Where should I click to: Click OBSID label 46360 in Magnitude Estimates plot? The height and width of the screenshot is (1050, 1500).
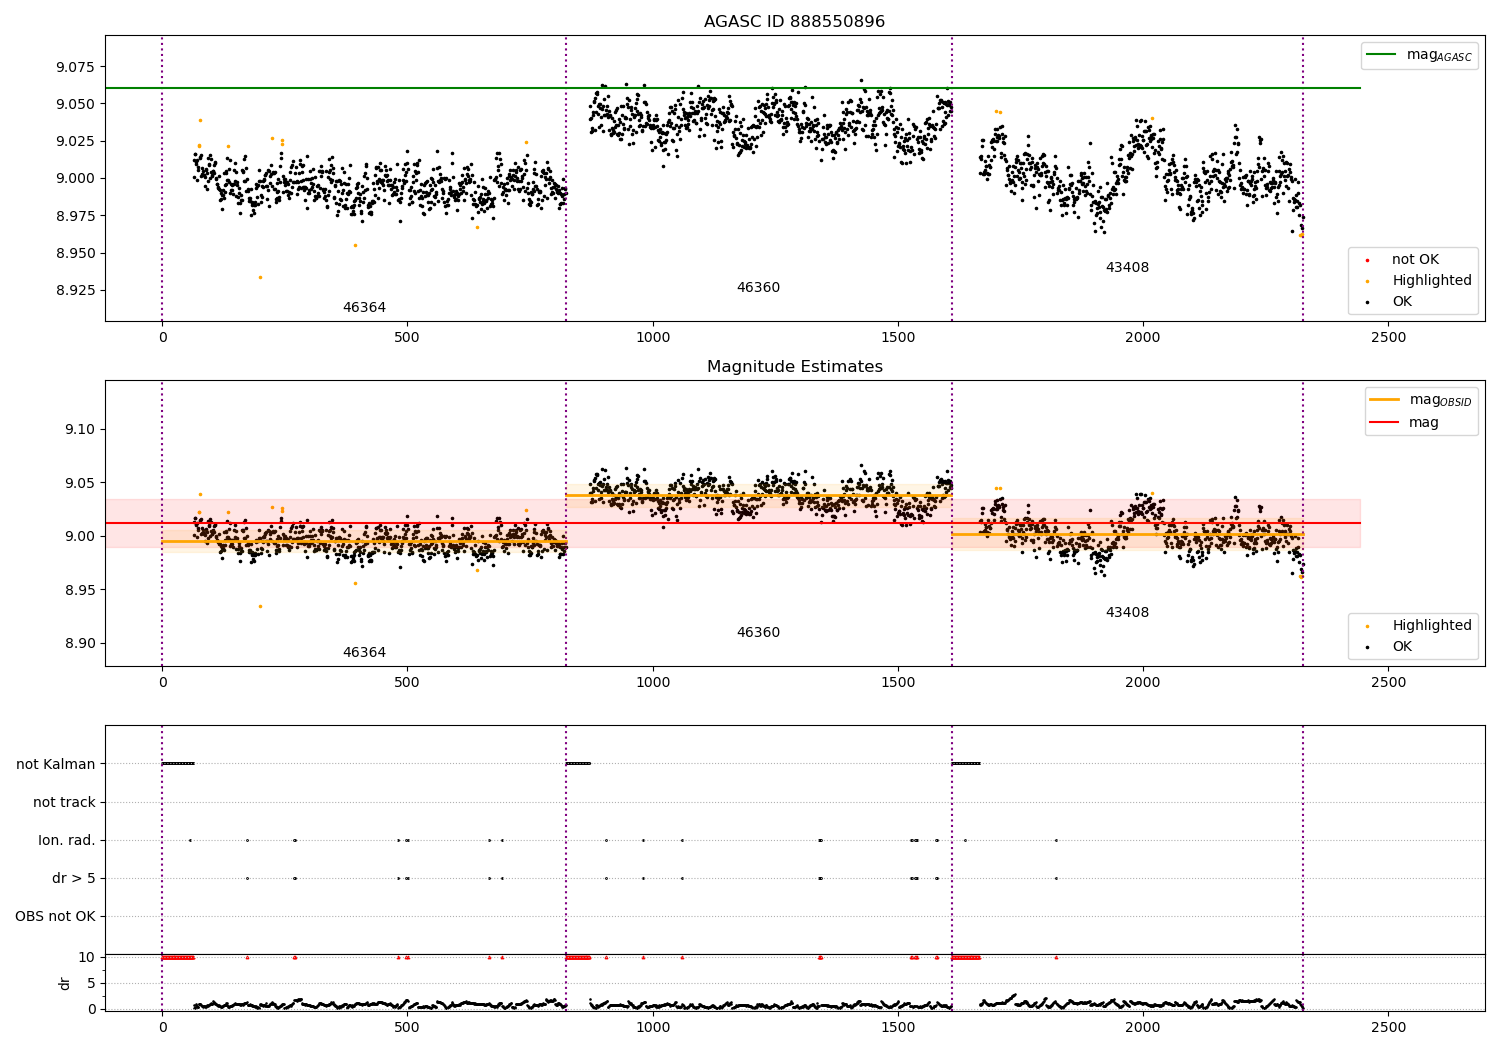(758, 633)
